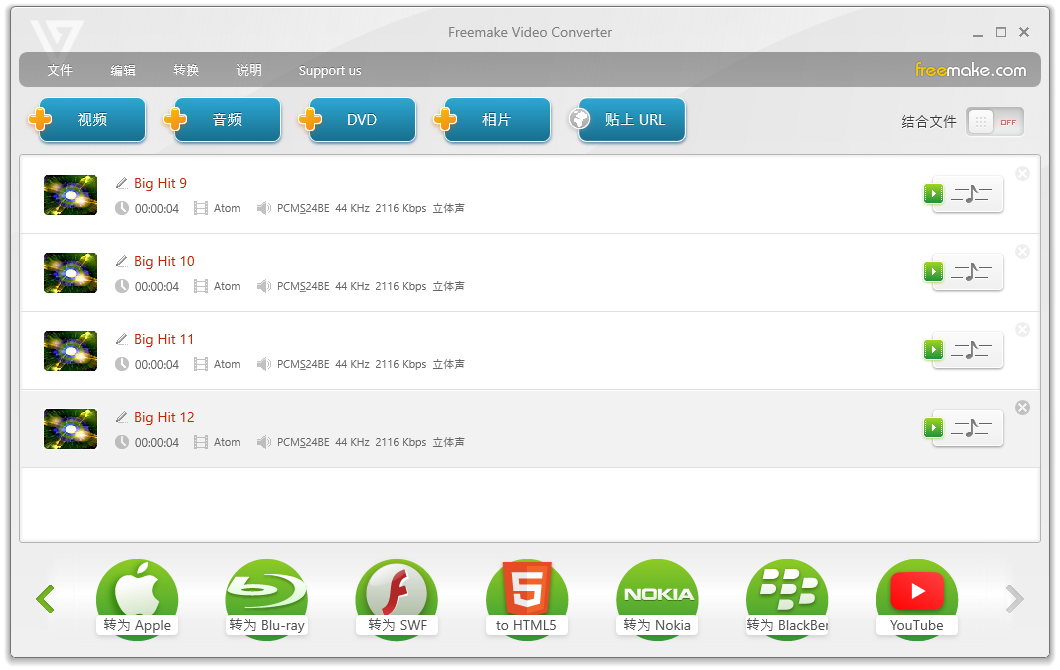Click the YouTube upload icon
This screenshot has height=670, width=1060.
tap(917, 598)
